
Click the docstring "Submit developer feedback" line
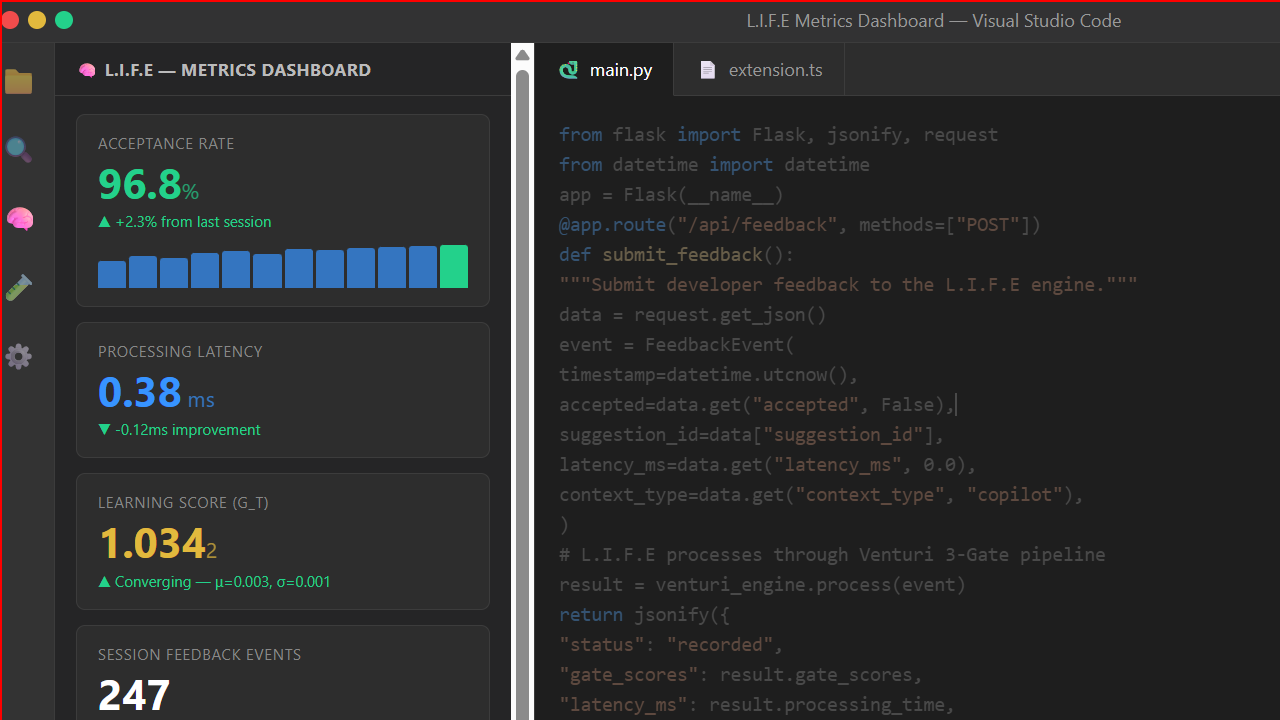tap(848, 285)
